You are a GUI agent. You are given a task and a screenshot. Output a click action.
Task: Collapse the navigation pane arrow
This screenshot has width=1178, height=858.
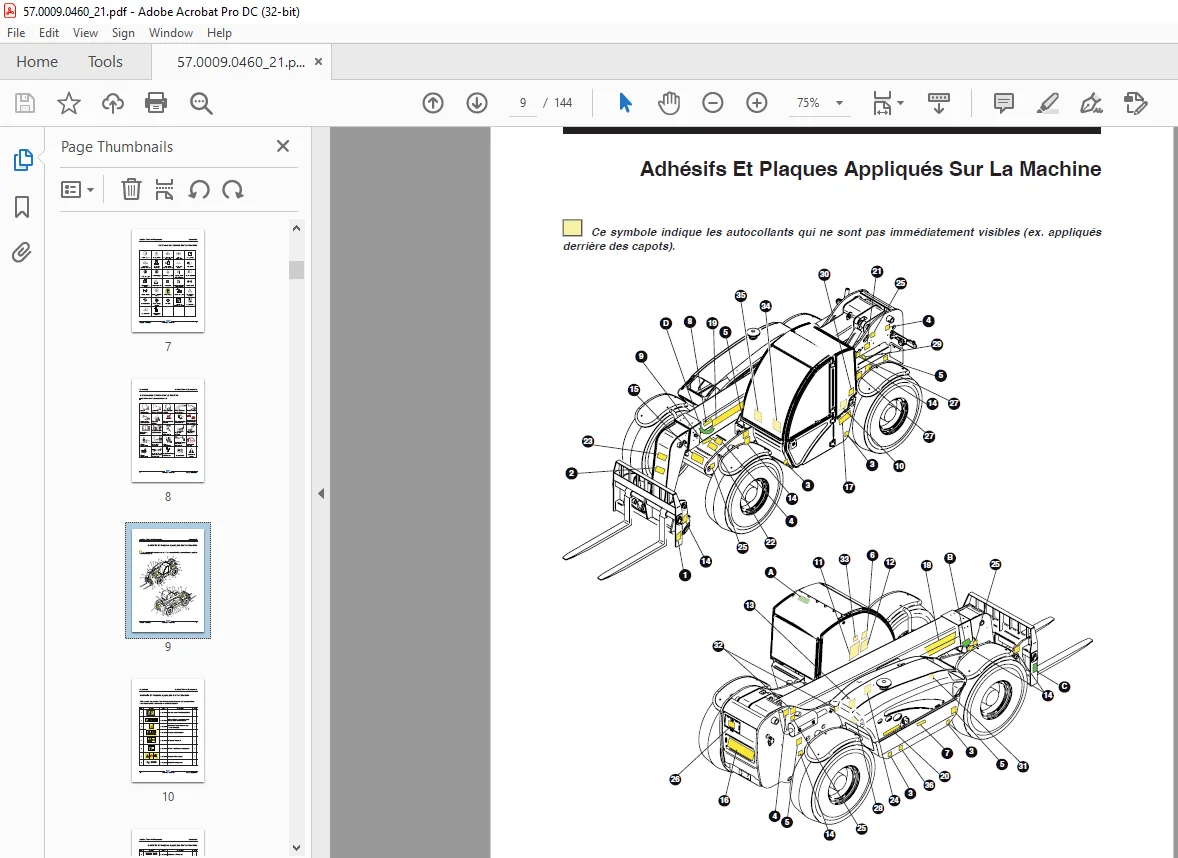coord(321,494)
